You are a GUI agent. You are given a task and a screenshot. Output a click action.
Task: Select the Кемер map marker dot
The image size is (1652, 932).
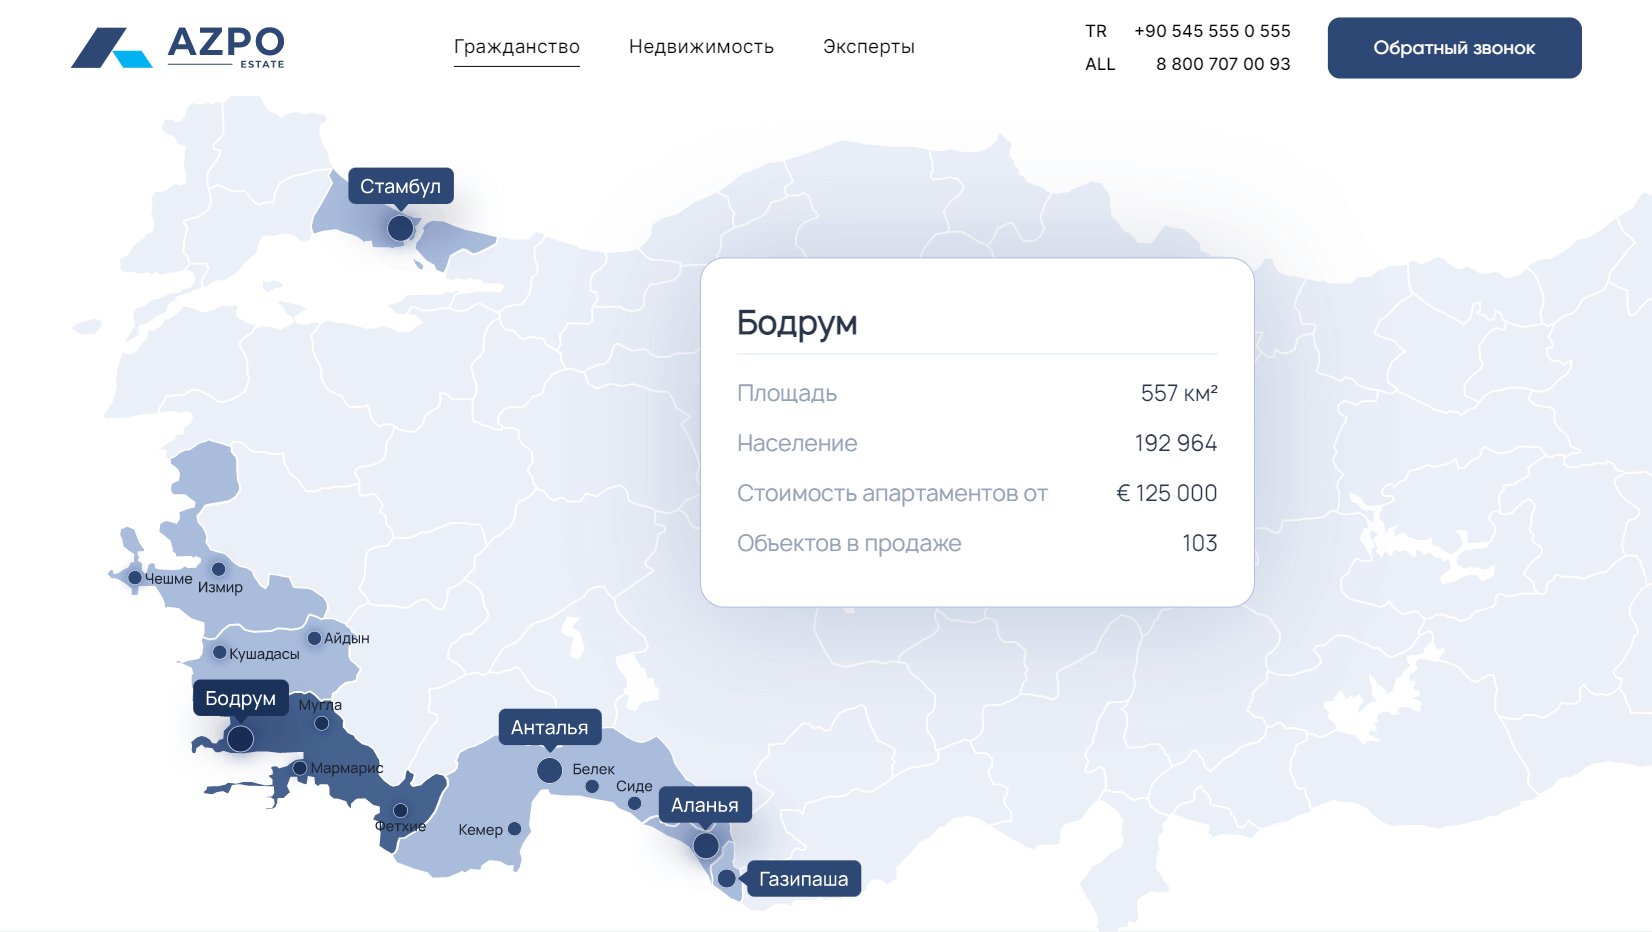(x=515, y=829)
